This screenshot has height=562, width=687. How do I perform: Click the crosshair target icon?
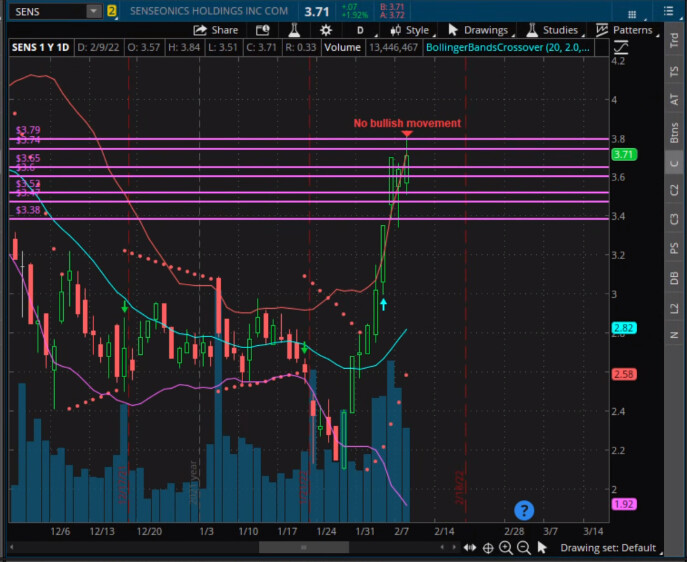tap(488, 548)
